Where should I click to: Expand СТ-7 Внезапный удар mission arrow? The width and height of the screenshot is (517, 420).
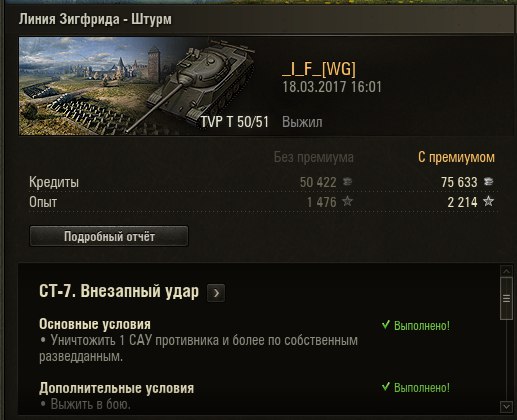coord(216,293)
